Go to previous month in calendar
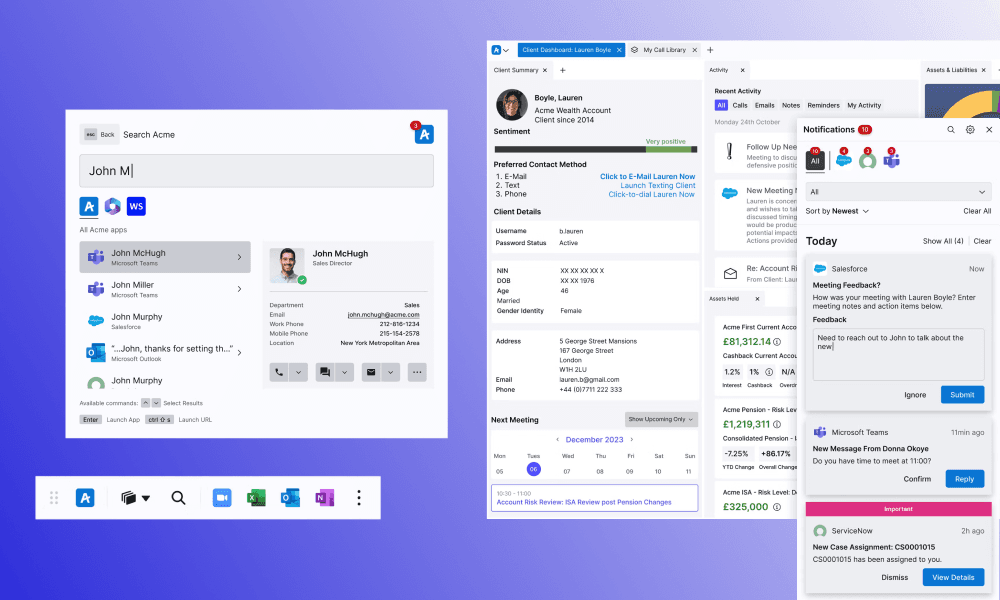Screen dimensions: 1000x600 click(557, 439)
